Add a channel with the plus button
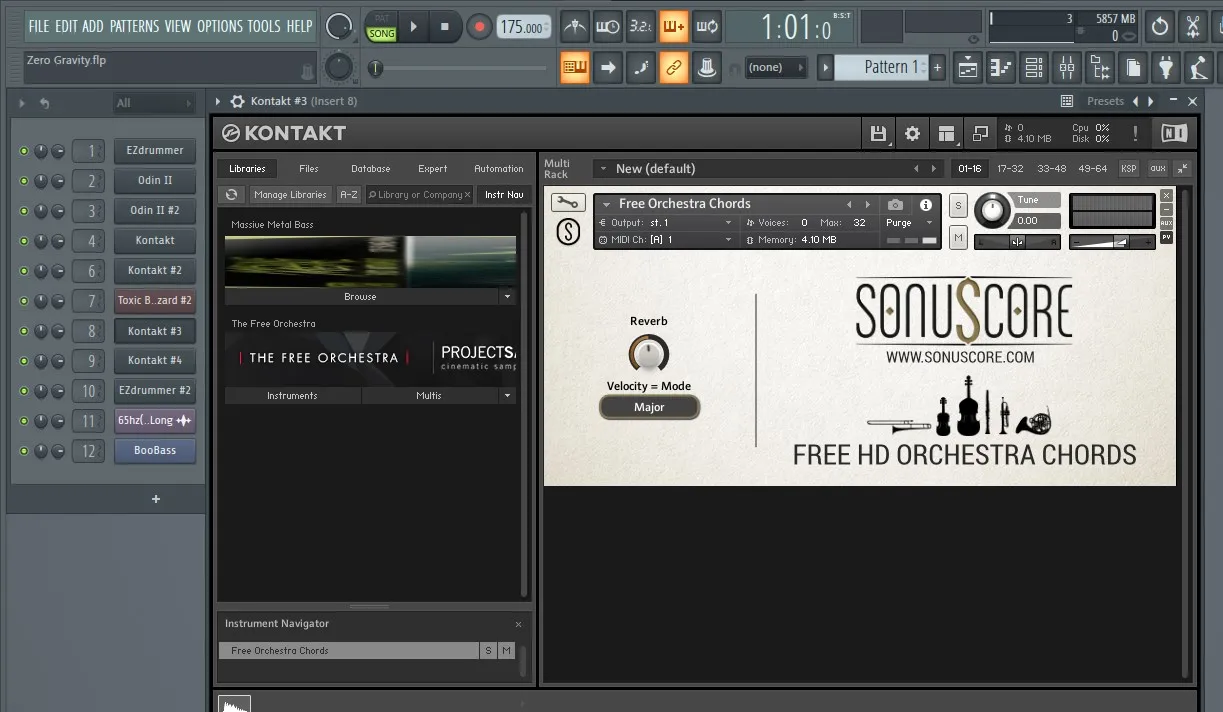This screenshot has width=1223, height=712. point(156,499)
